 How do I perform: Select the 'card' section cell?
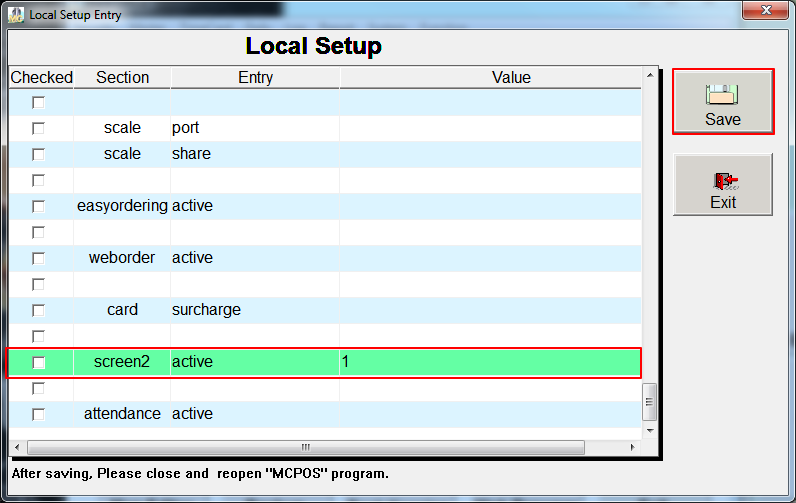coord(122,310)
